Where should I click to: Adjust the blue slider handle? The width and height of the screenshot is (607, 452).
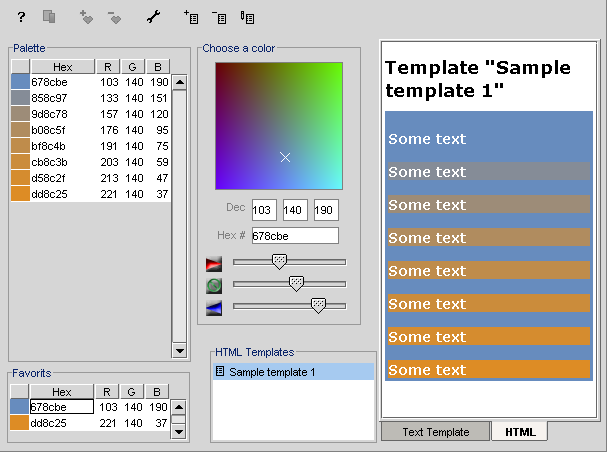click(318, 305)
